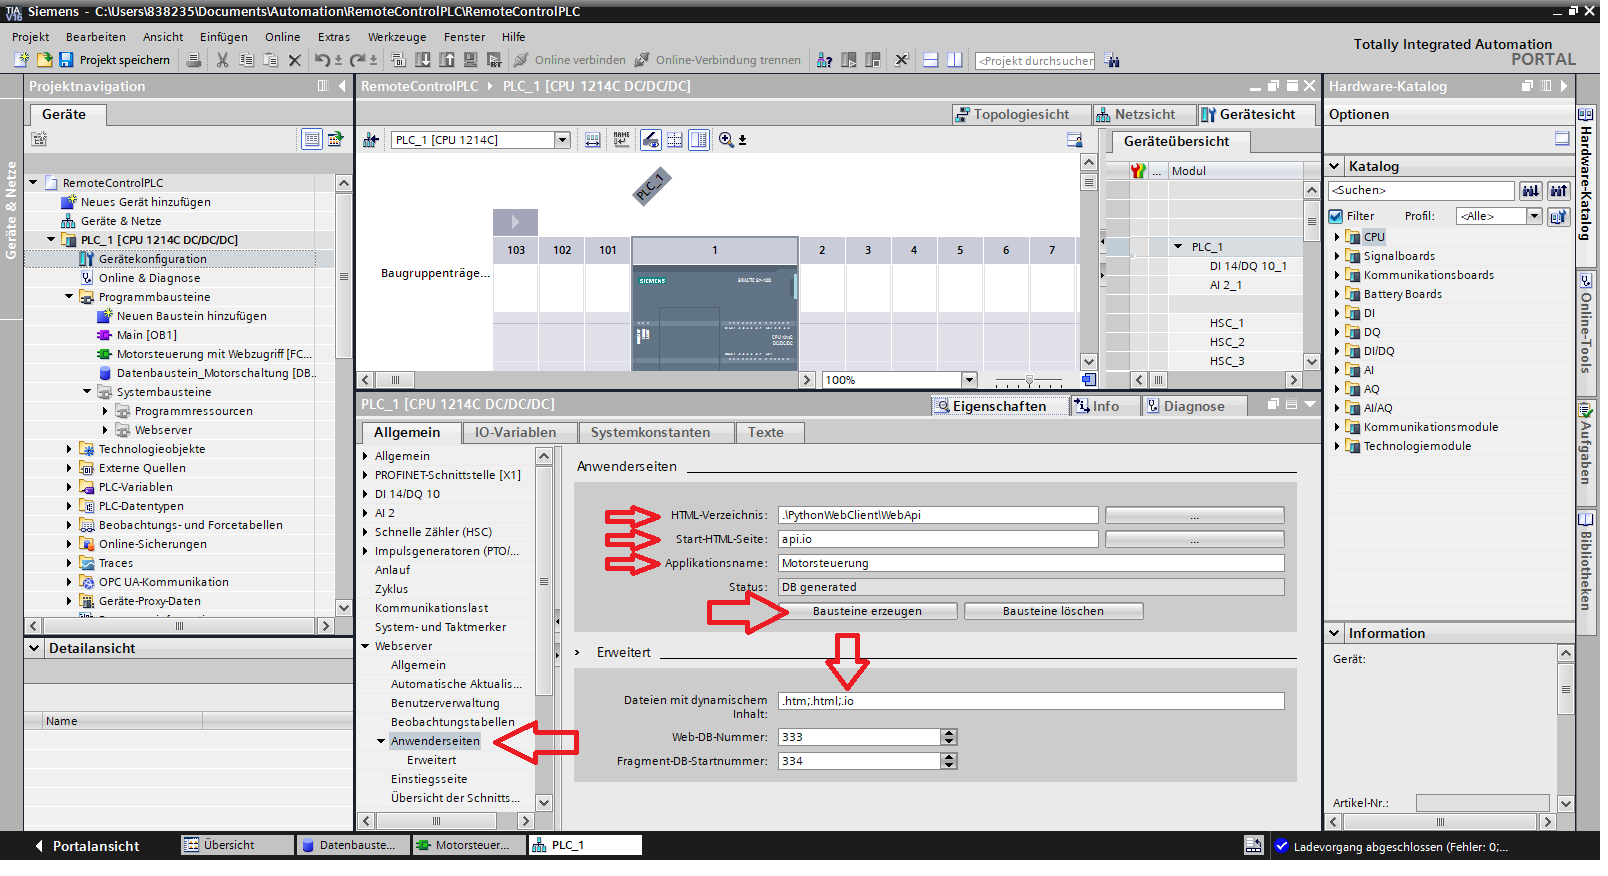Click the Applikationsname input field

(x=1031, y=563)
